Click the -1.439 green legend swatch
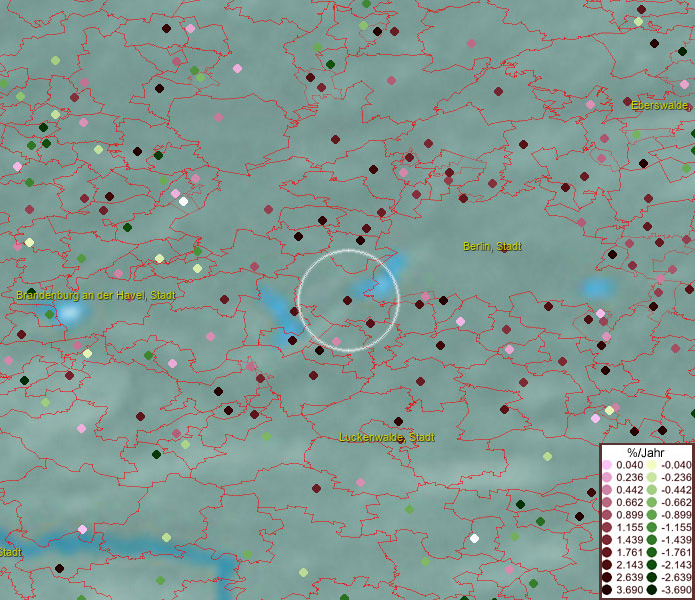 click(652, 540)
